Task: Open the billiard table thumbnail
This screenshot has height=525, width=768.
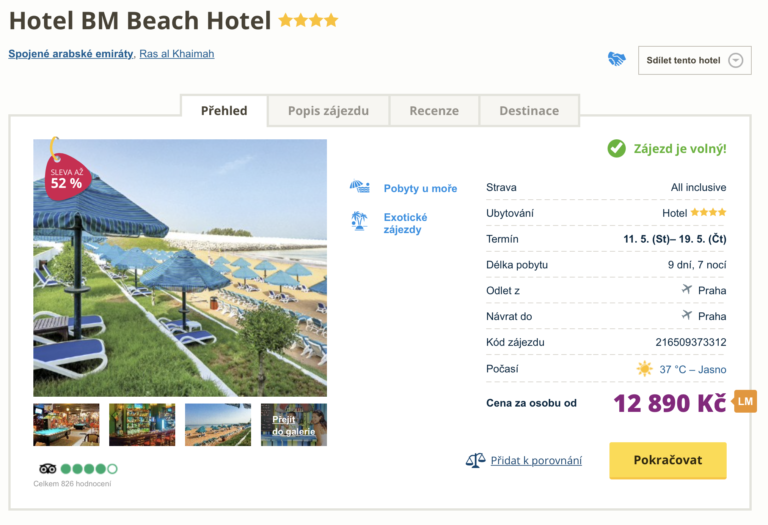Action: click(x=66, y=424)
